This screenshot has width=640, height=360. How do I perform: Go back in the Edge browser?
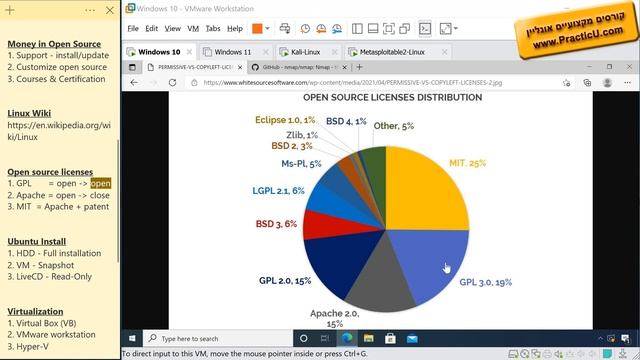[x=134, y=82]
